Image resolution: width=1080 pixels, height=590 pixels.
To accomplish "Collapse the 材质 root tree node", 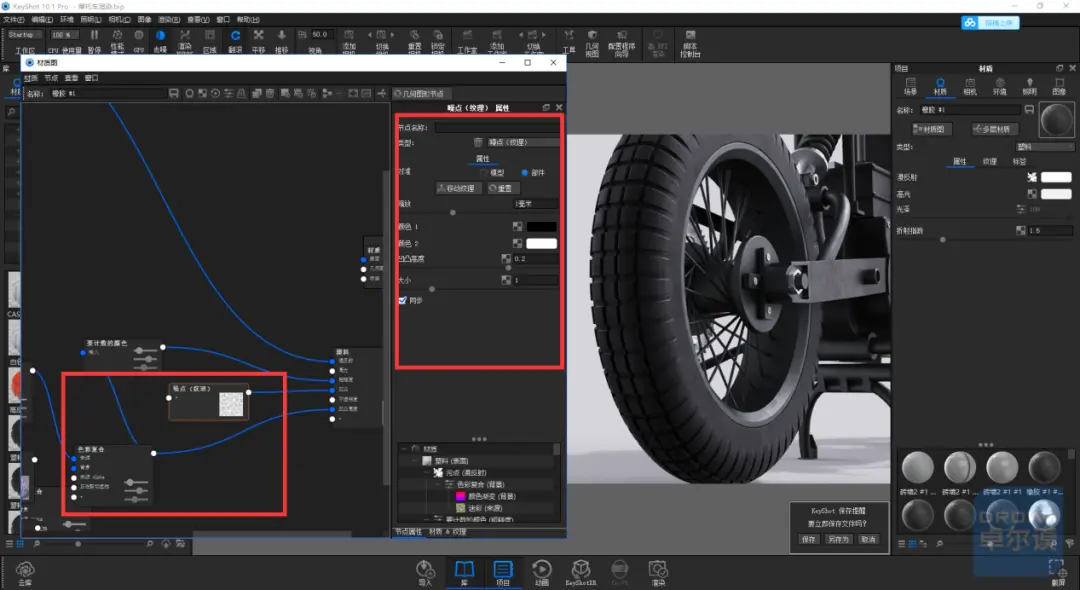I will coord(404,449).
